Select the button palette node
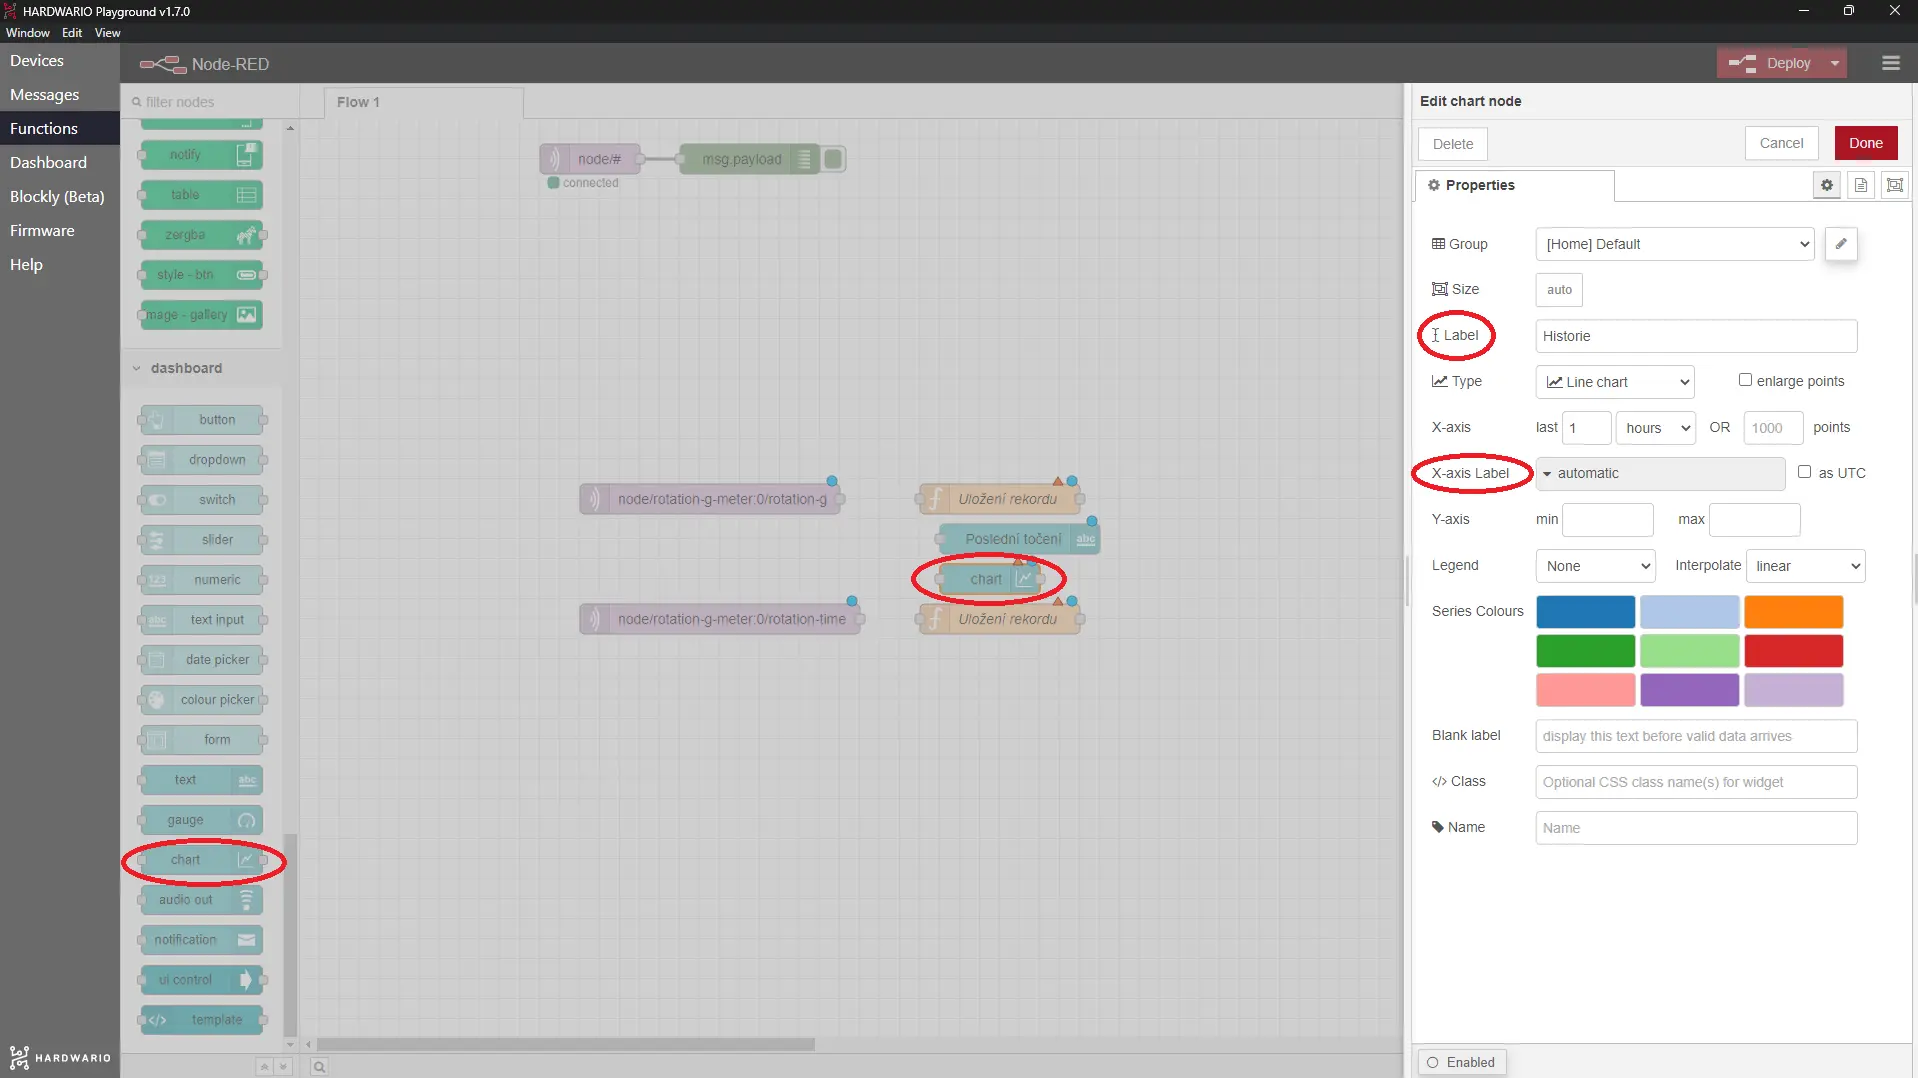 coord(202,420)
